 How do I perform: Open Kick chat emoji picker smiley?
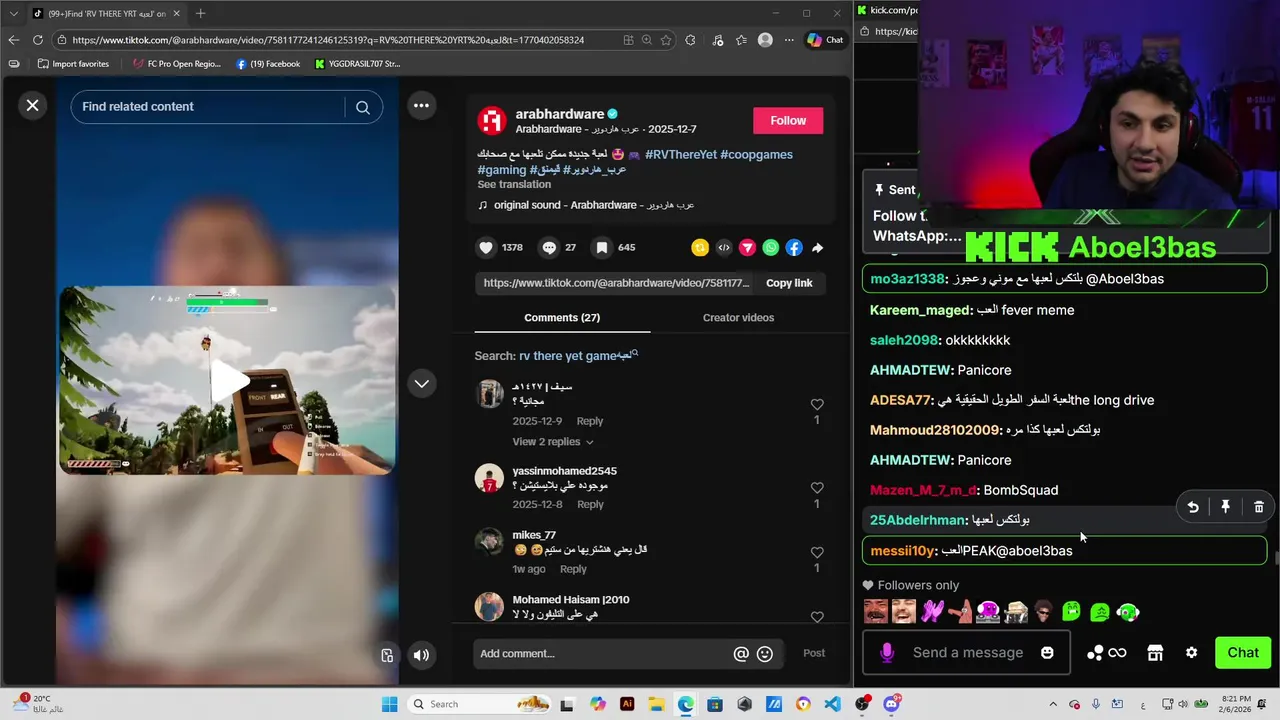1047,653
